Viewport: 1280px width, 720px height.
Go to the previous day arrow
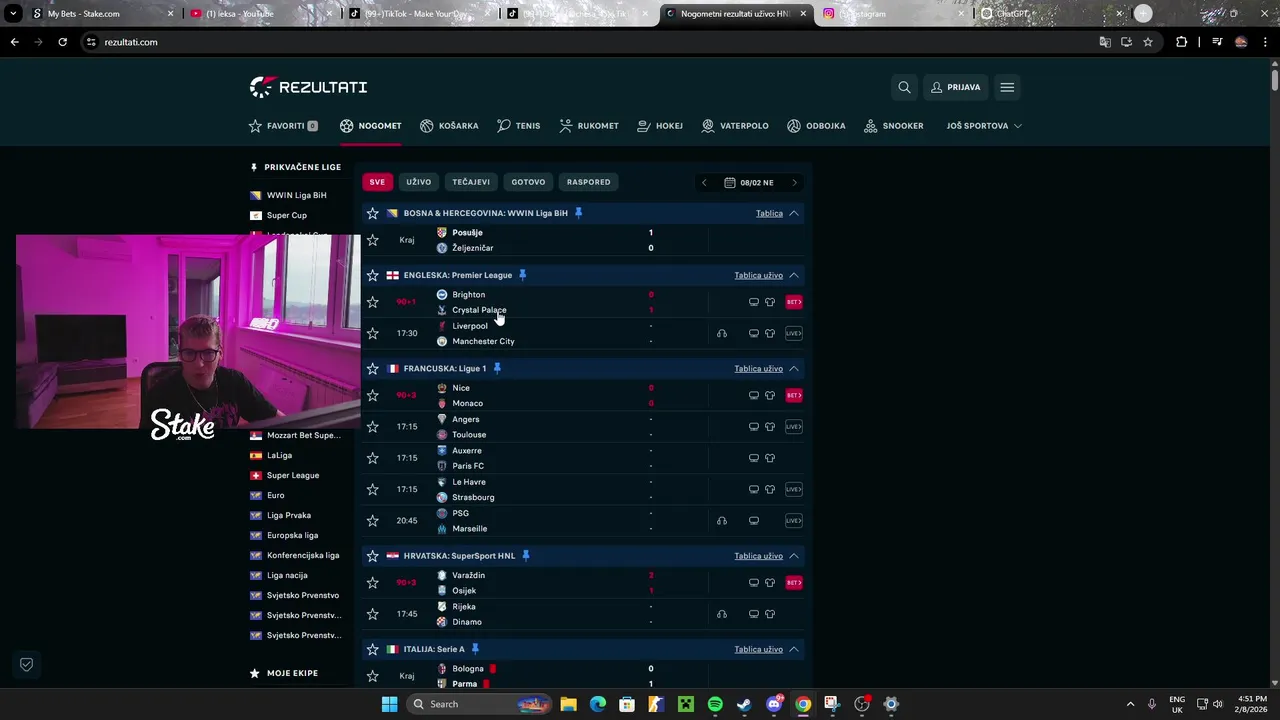[704, 183]
